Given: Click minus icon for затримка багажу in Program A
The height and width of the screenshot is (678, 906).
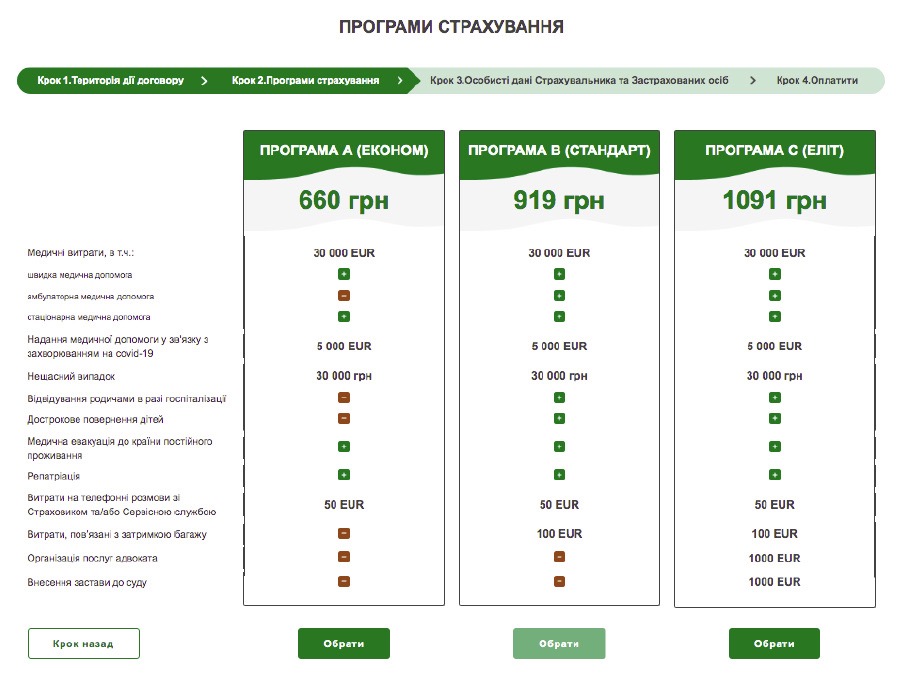Looking at the screenshot, I should (344, 533).
